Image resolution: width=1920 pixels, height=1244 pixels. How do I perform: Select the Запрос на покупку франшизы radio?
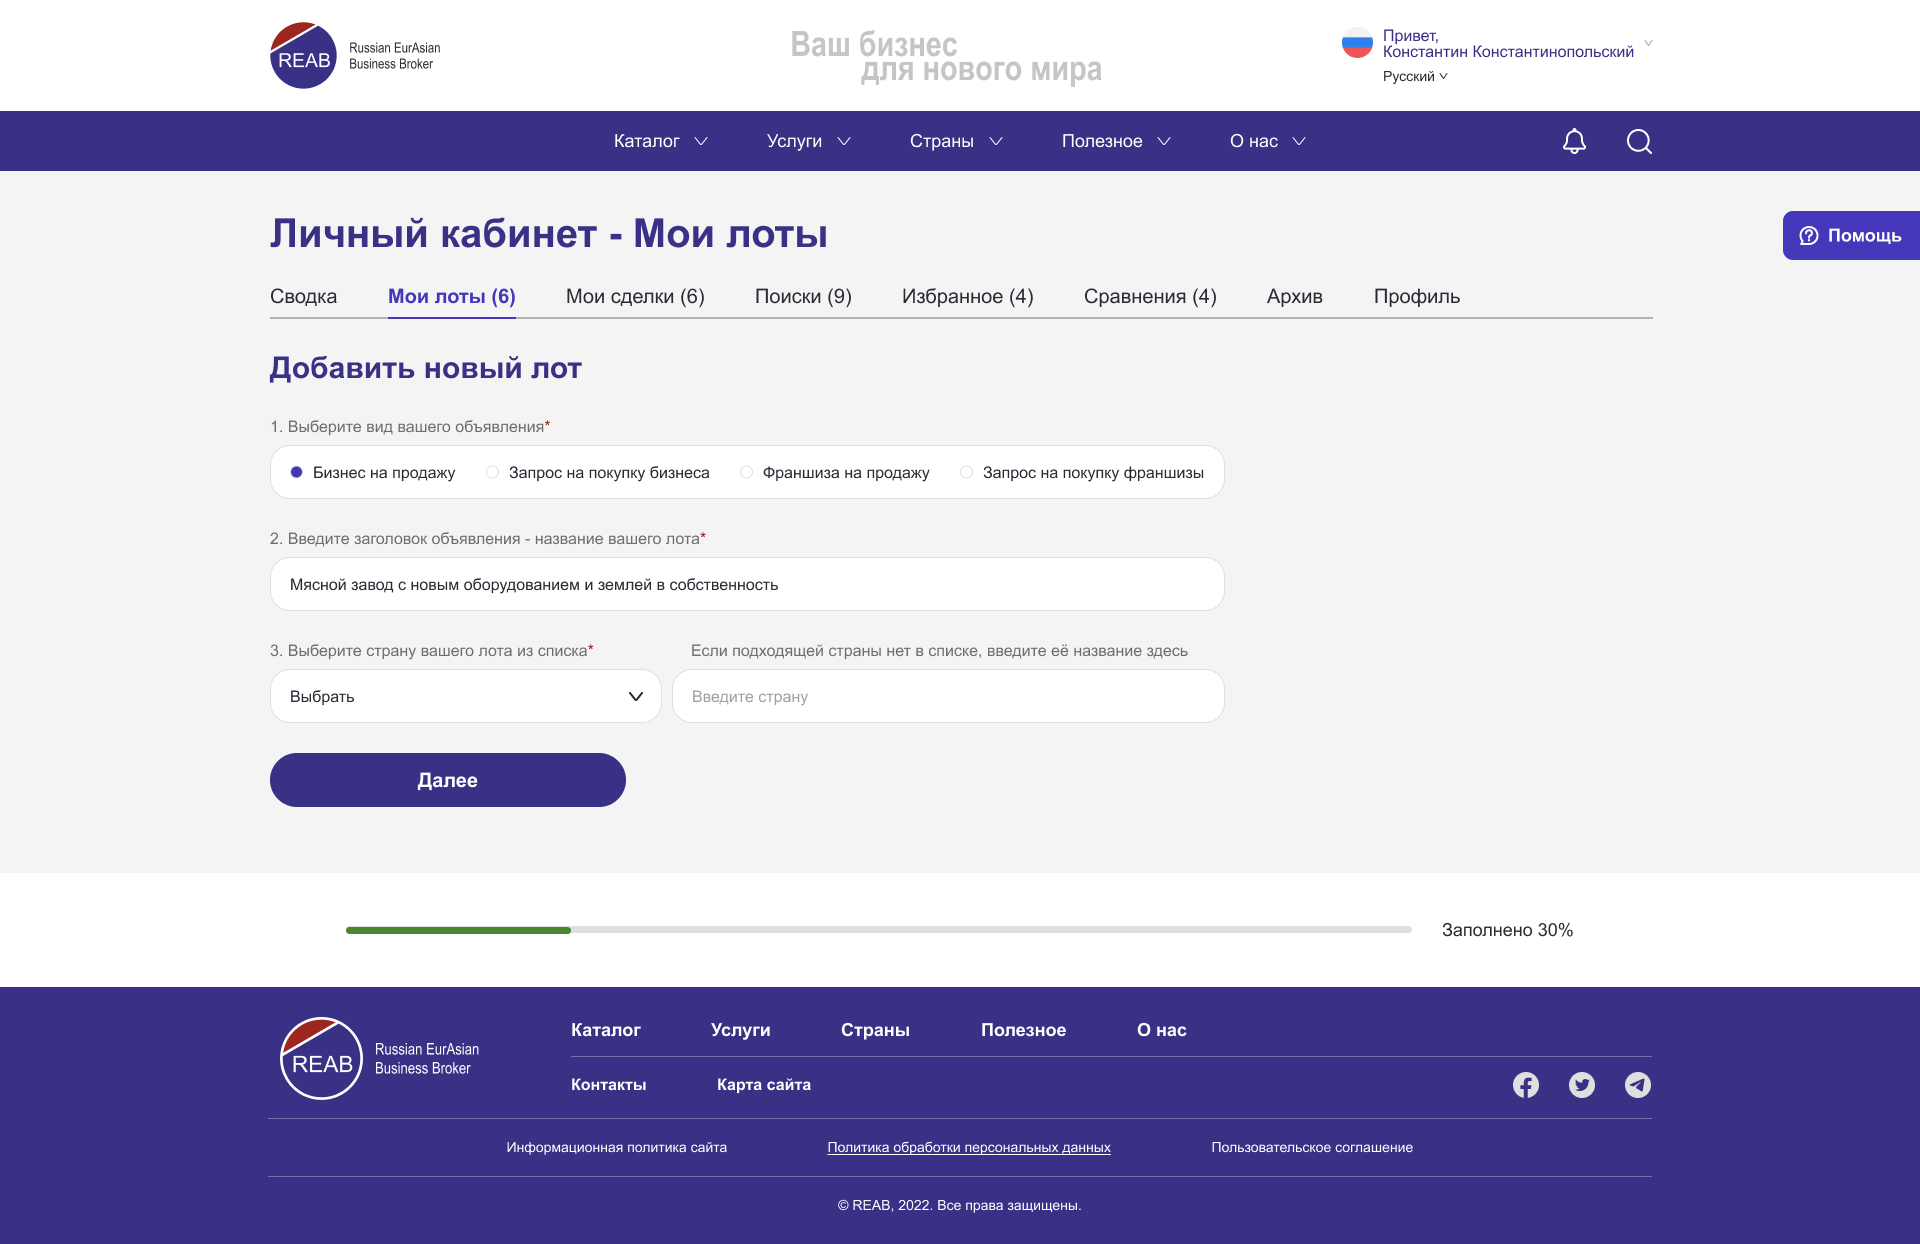pos(967,472)
